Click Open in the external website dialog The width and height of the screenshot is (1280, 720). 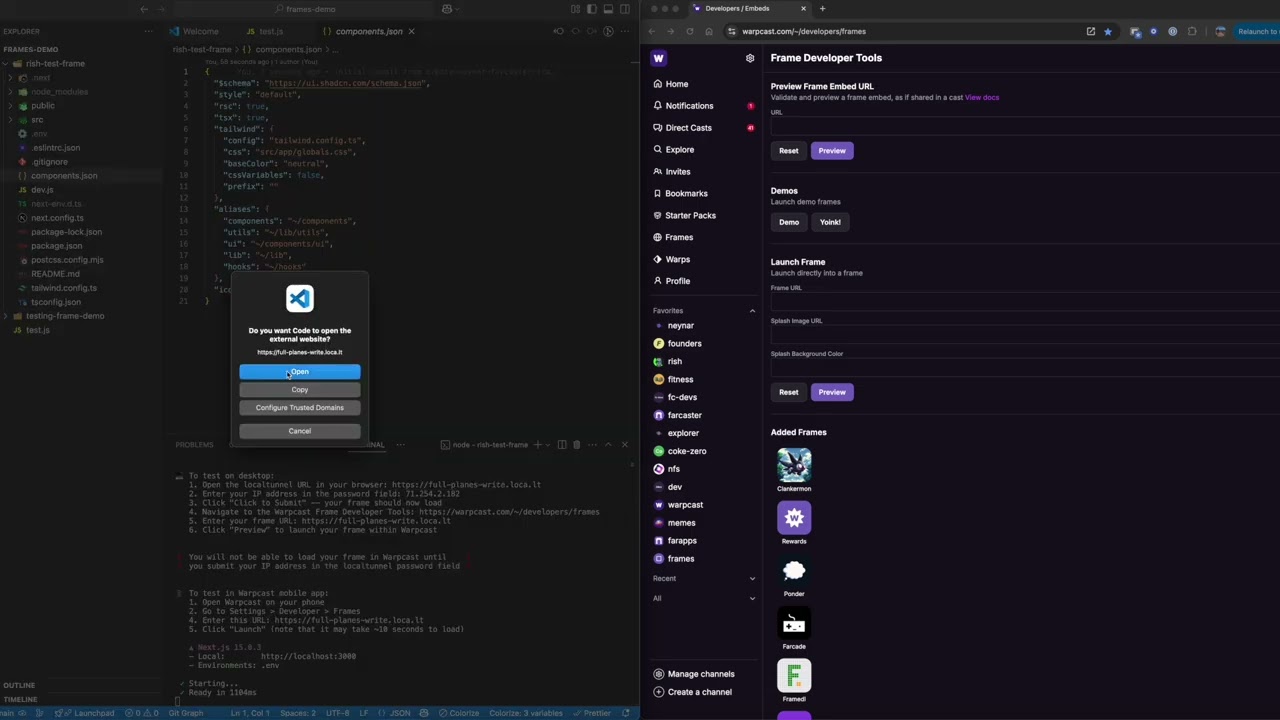pos(299,371)
